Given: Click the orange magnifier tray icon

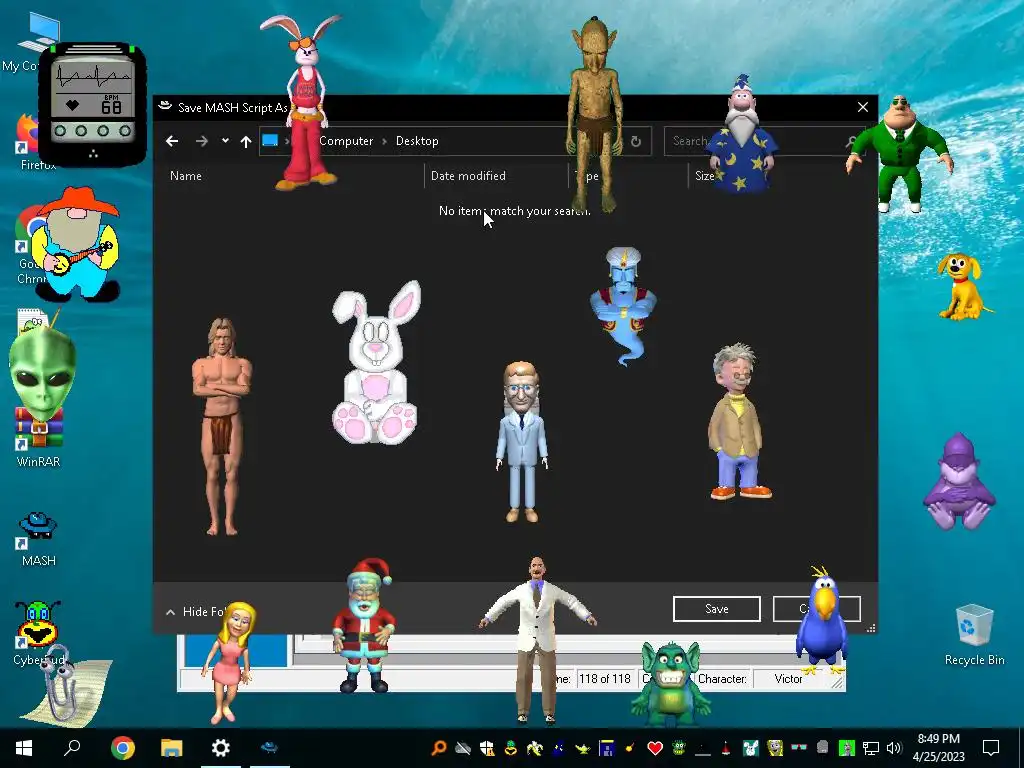Looking at the screenshot, I should click(439, 748).
